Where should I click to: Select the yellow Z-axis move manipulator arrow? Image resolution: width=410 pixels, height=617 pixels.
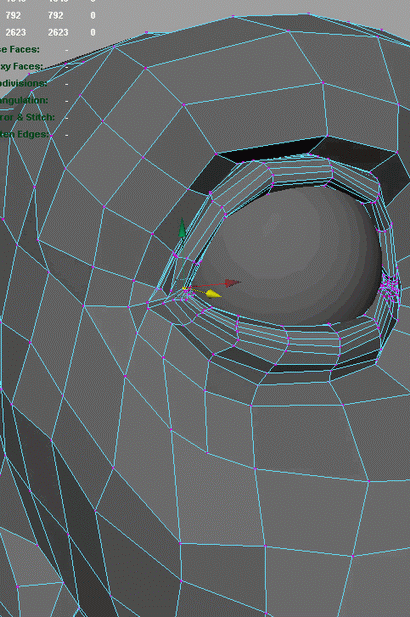point(213,294)
